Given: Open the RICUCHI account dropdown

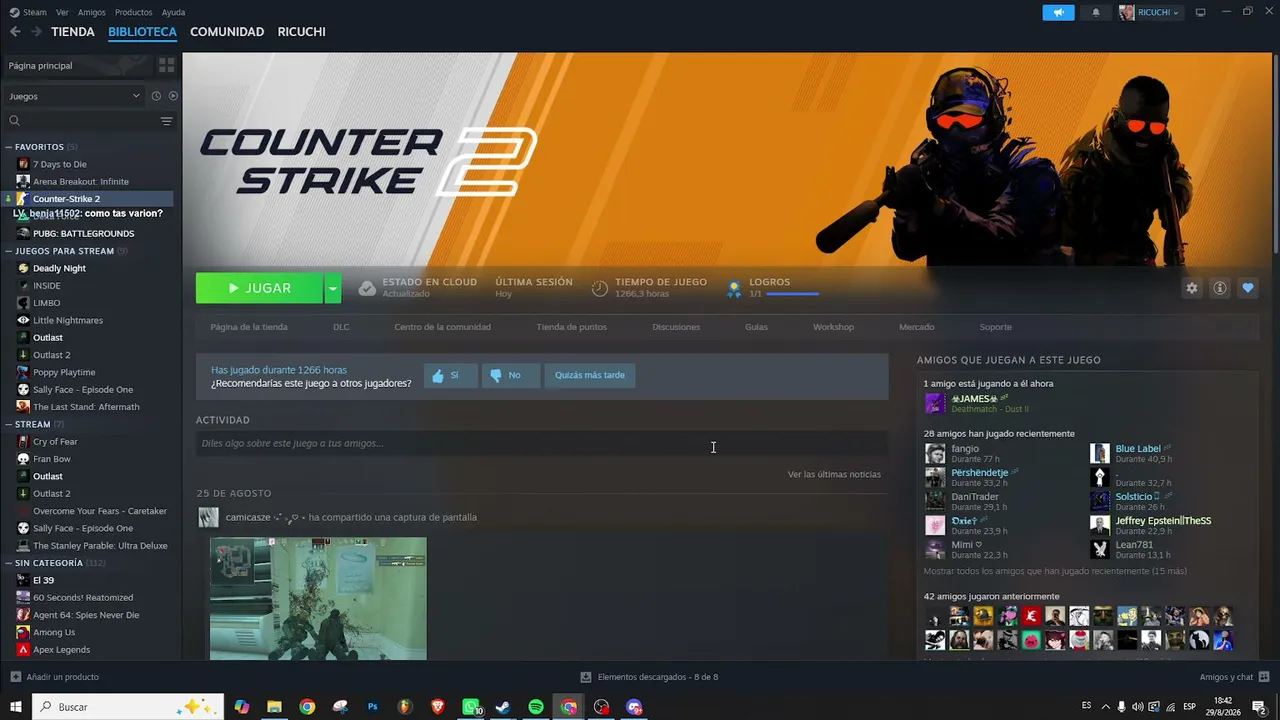Looking at the screenshot, I should (1150, 12).
